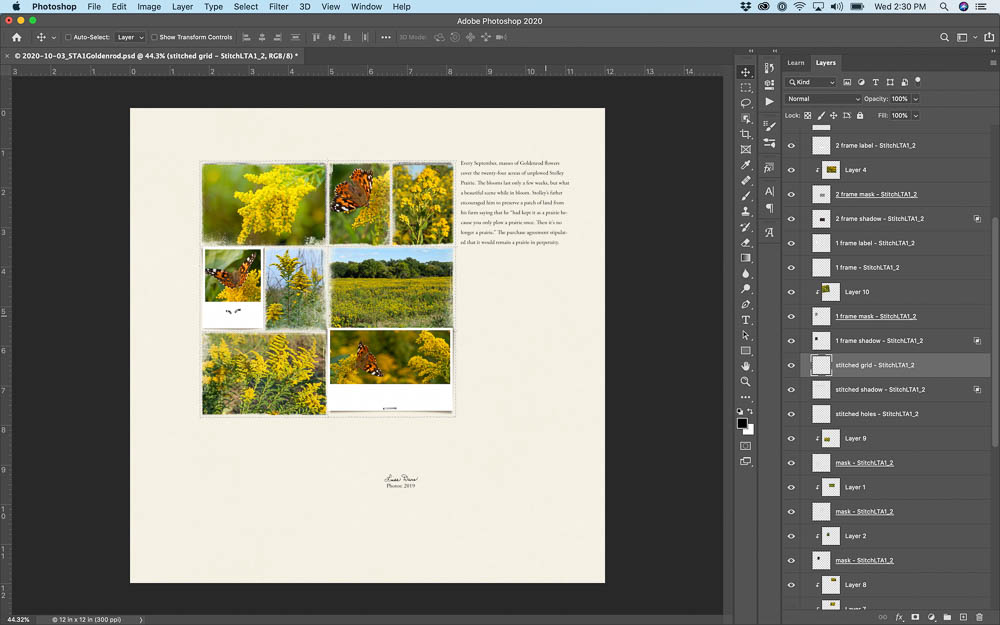Screen dimensions: 1000x625
Task: Select the Goldenrod.psd document tab
Action: [x=156, y=55]
